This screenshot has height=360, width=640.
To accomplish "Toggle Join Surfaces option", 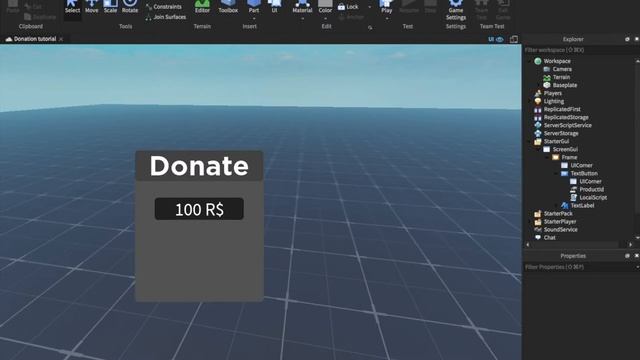I will [x=165, y=17].
